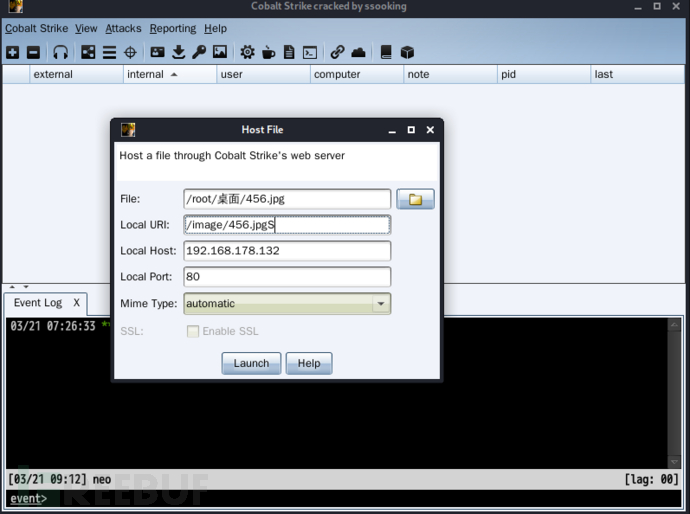
Task: Expand split pane with the down arrow
Action: (x=26, y=287)
